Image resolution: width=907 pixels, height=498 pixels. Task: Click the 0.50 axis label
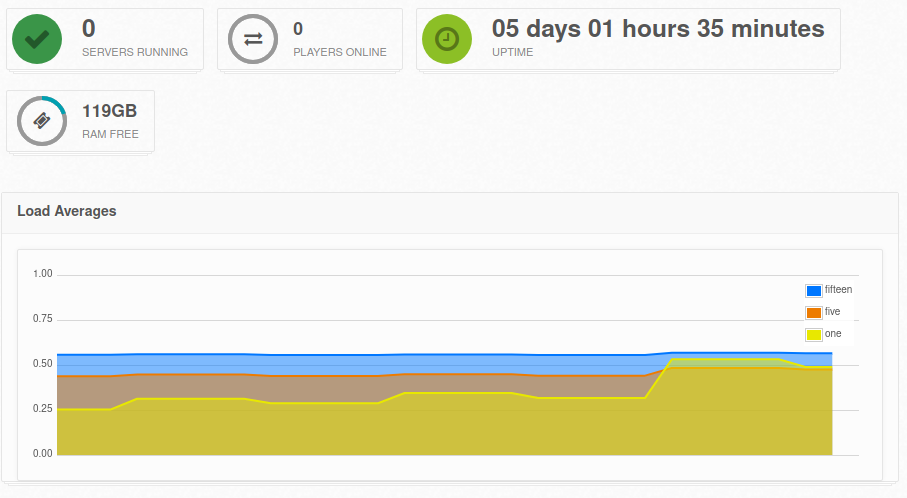click(42, 364)
